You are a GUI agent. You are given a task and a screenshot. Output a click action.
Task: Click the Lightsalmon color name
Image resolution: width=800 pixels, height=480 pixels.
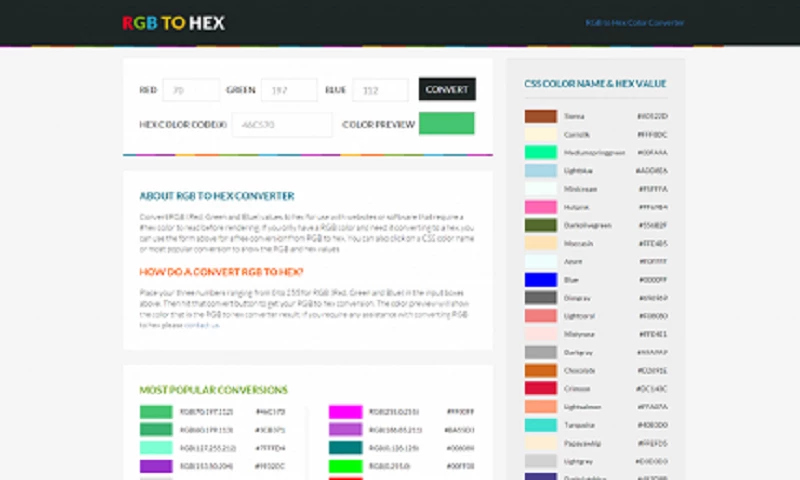click(x=582, y=407)
